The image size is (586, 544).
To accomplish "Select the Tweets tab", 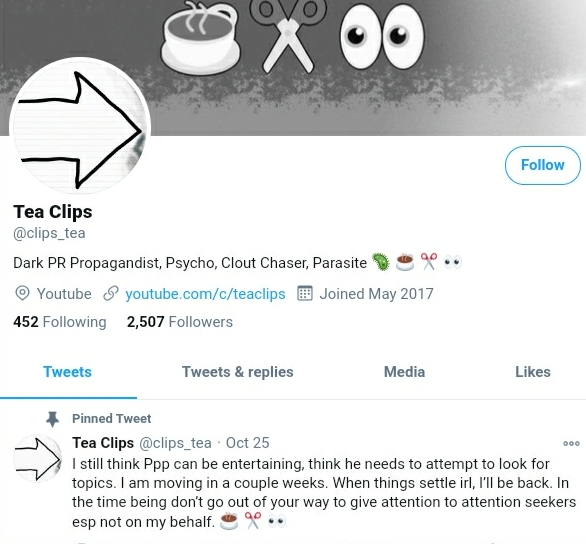I will pos(67,372).
